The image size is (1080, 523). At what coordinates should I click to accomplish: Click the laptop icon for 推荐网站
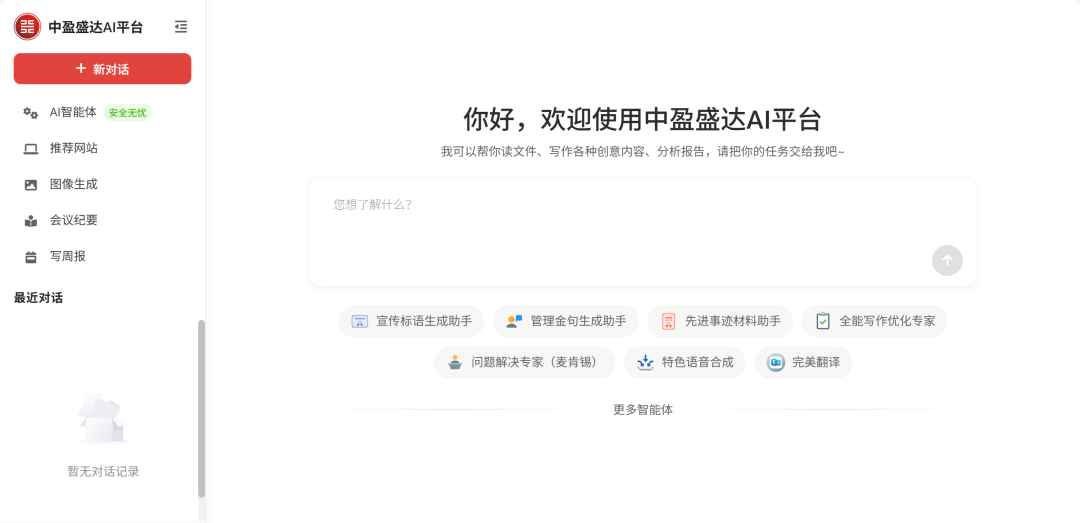coord(30,149)
